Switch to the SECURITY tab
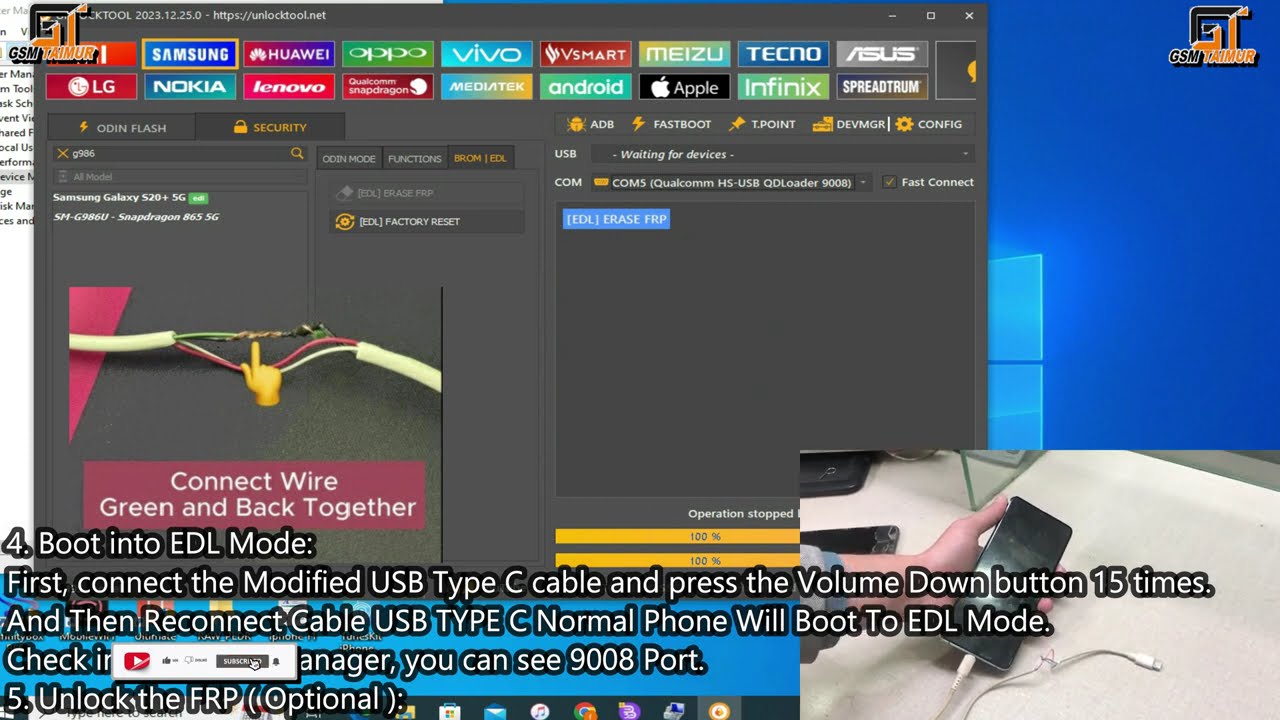This screenshot has width=1280, height=720. click(270, 127)
